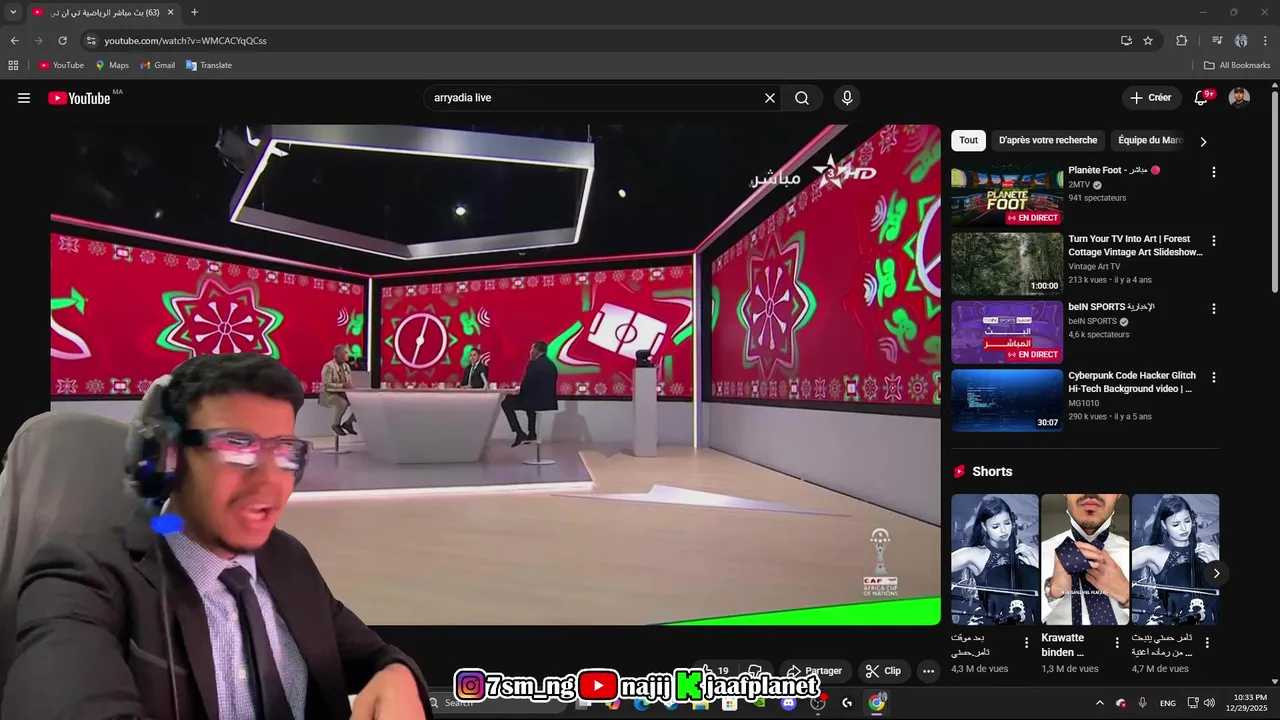This screenshot has width=1280, height=720.
Task: Open options for Forest Cottage Art video
Action: coord(1214,241)
